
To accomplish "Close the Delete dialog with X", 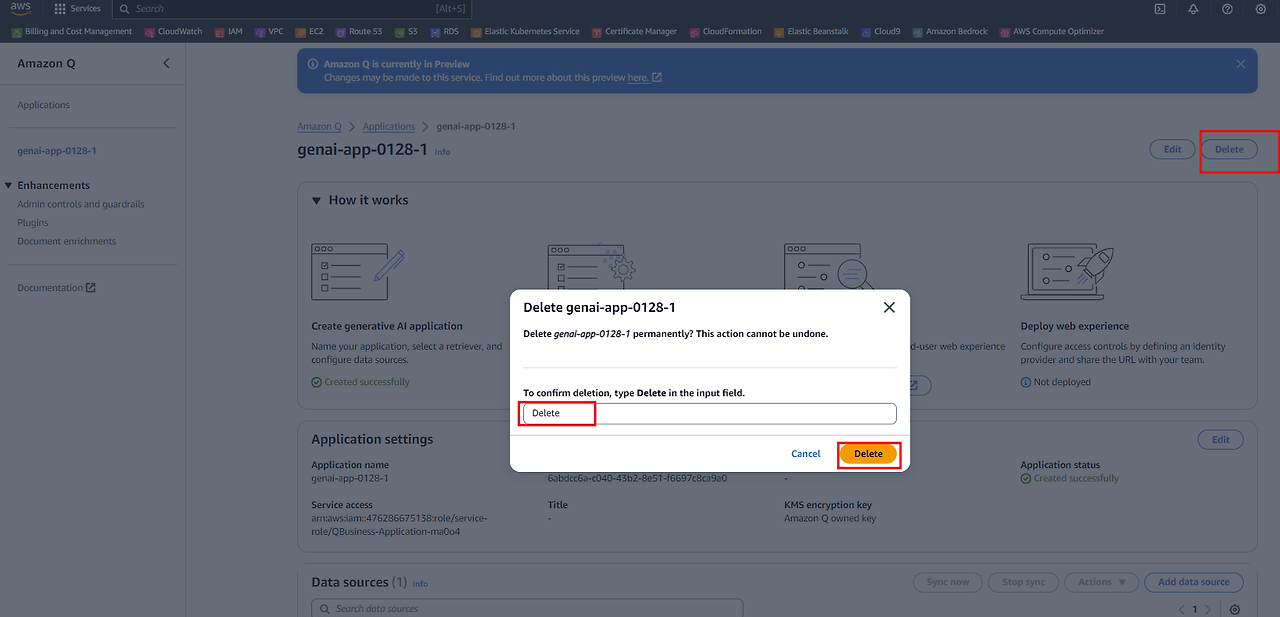I will [x=889, y=308].
